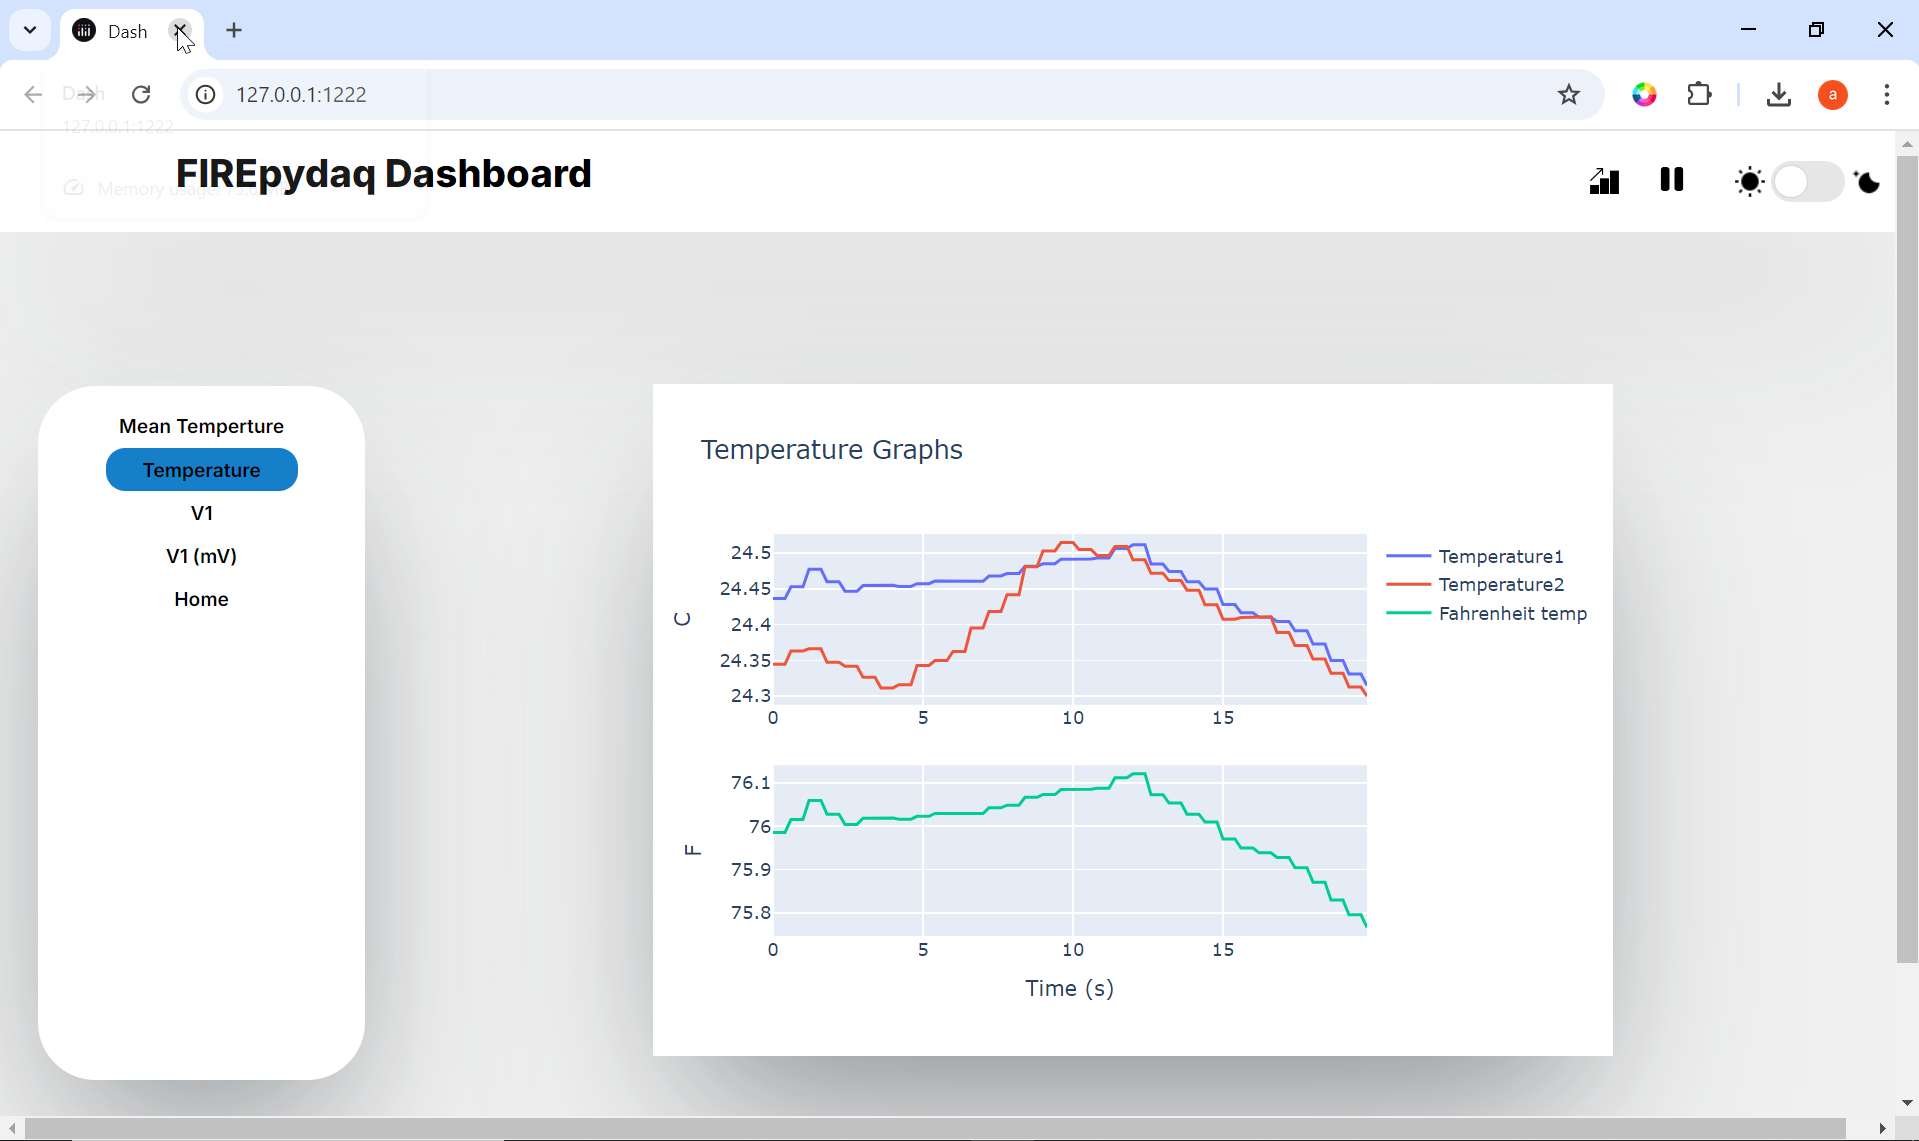The height and width of the screenshot is (1141, 1919).
Task: Toggle Fahrenheit temp trace in legend
Action: click(x=1487, y=613)
